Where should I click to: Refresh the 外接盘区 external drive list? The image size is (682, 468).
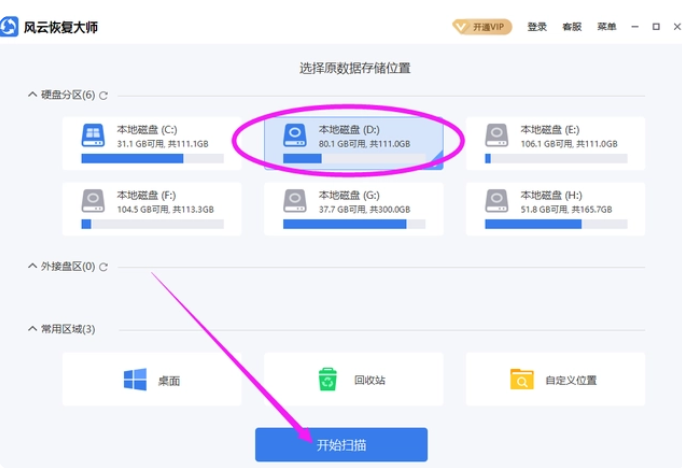[103, 267]
